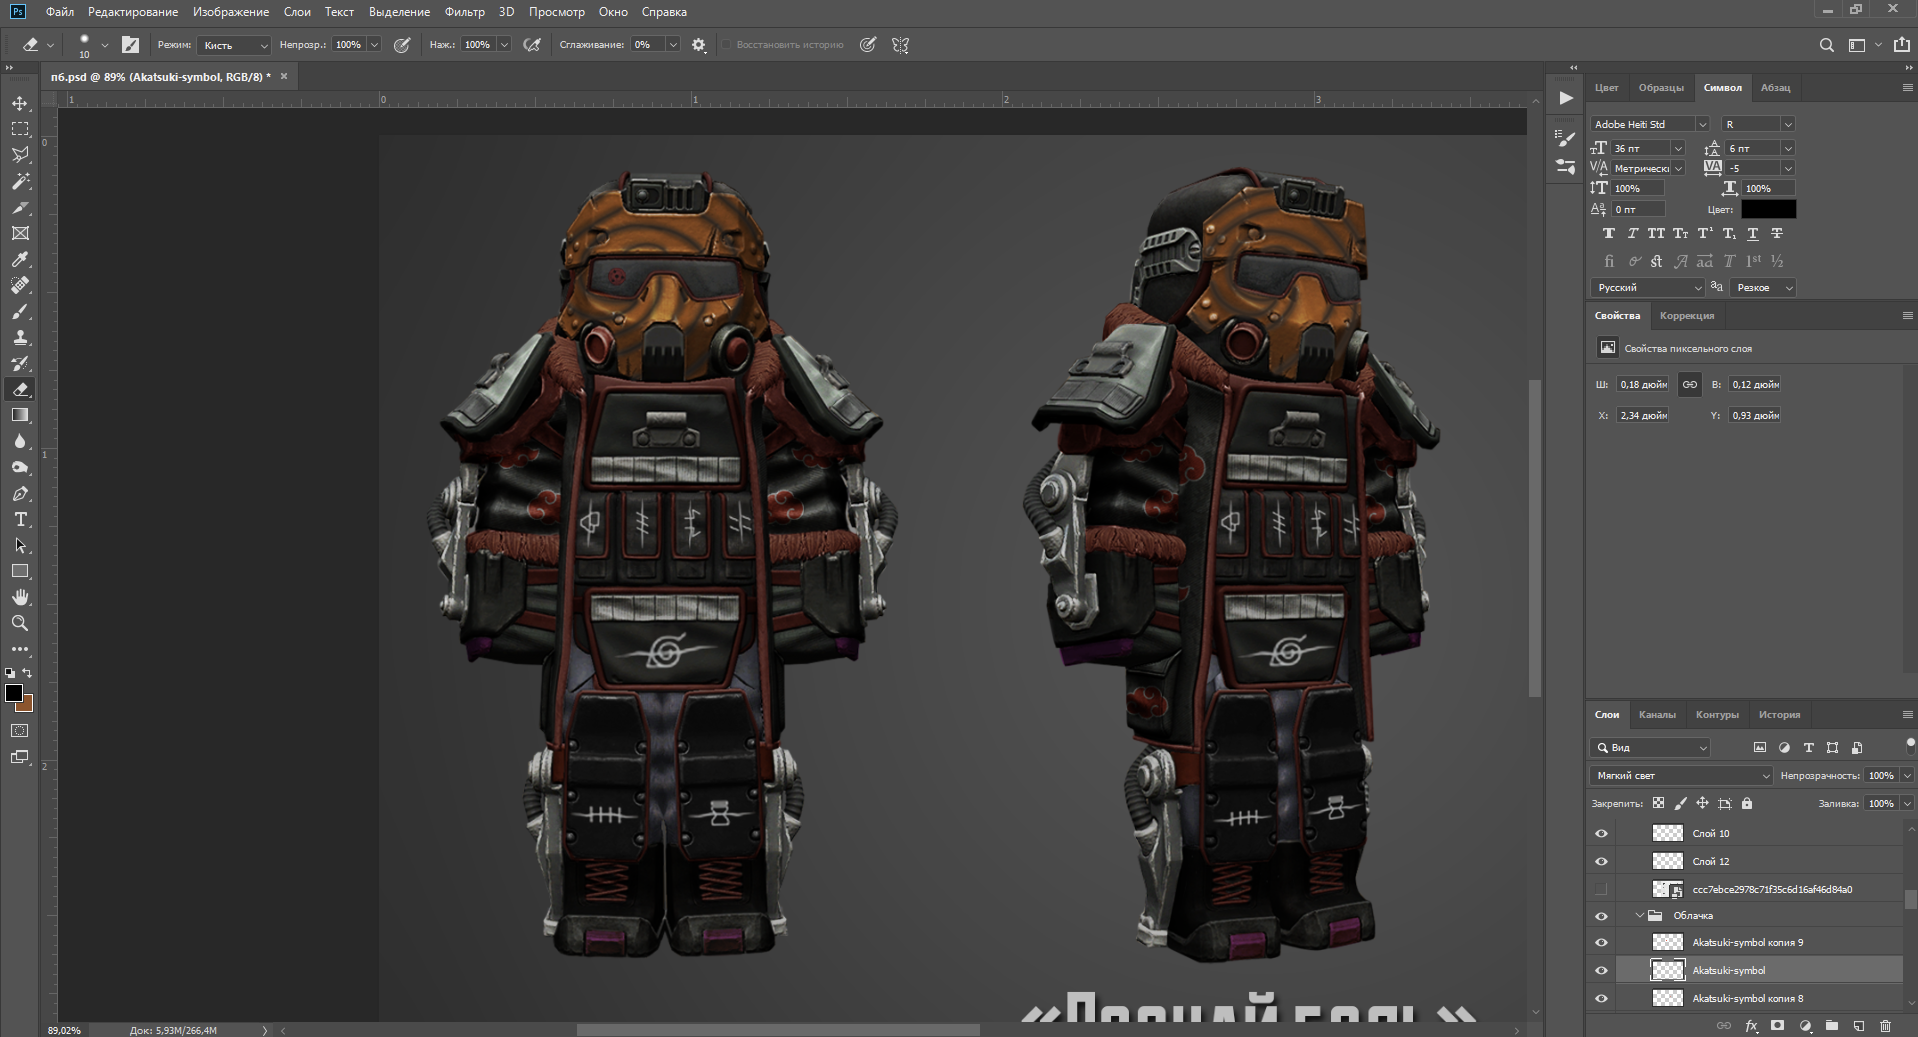The height and width of the screenshot is (1037, 1918).
Task: Toggle lock all on layer
Action: [1747, 803]
